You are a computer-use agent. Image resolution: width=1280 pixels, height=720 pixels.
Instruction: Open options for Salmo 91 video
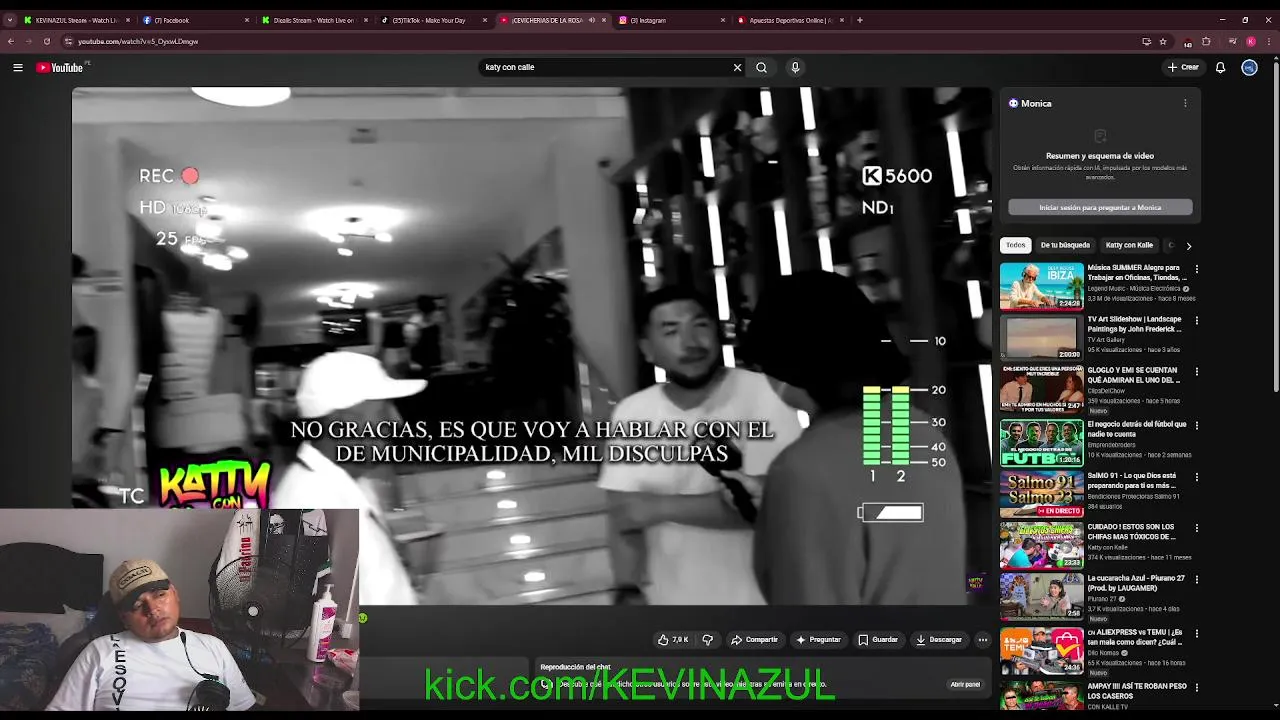tap(1196, 477)
